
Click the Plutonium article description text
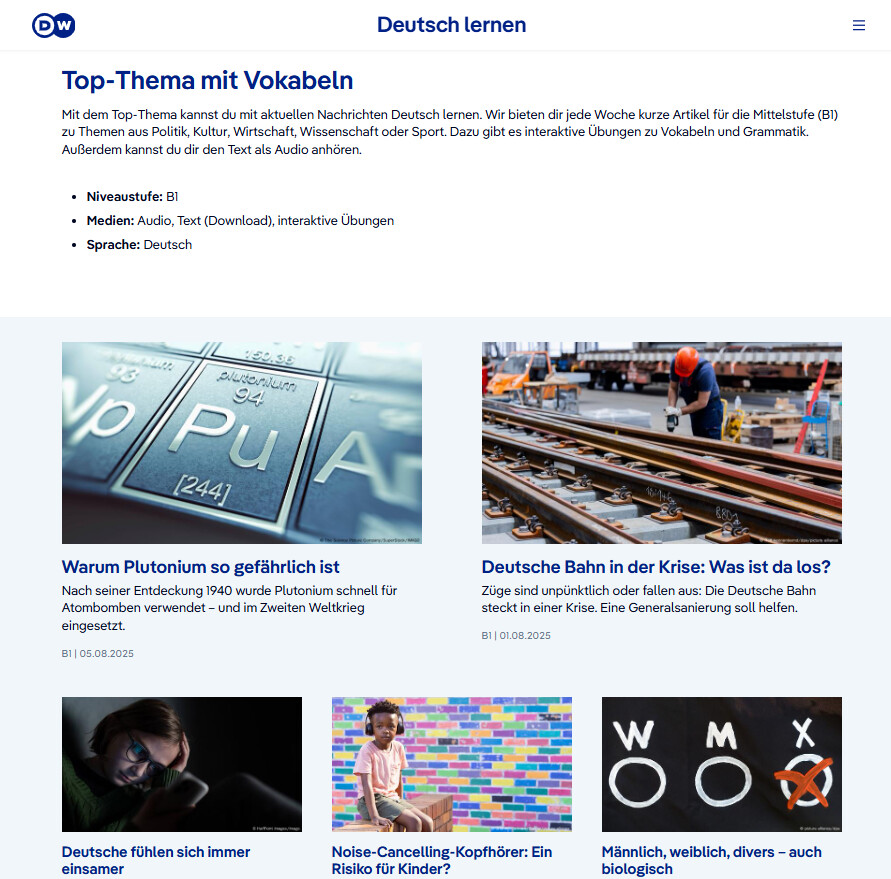[230, 608]
